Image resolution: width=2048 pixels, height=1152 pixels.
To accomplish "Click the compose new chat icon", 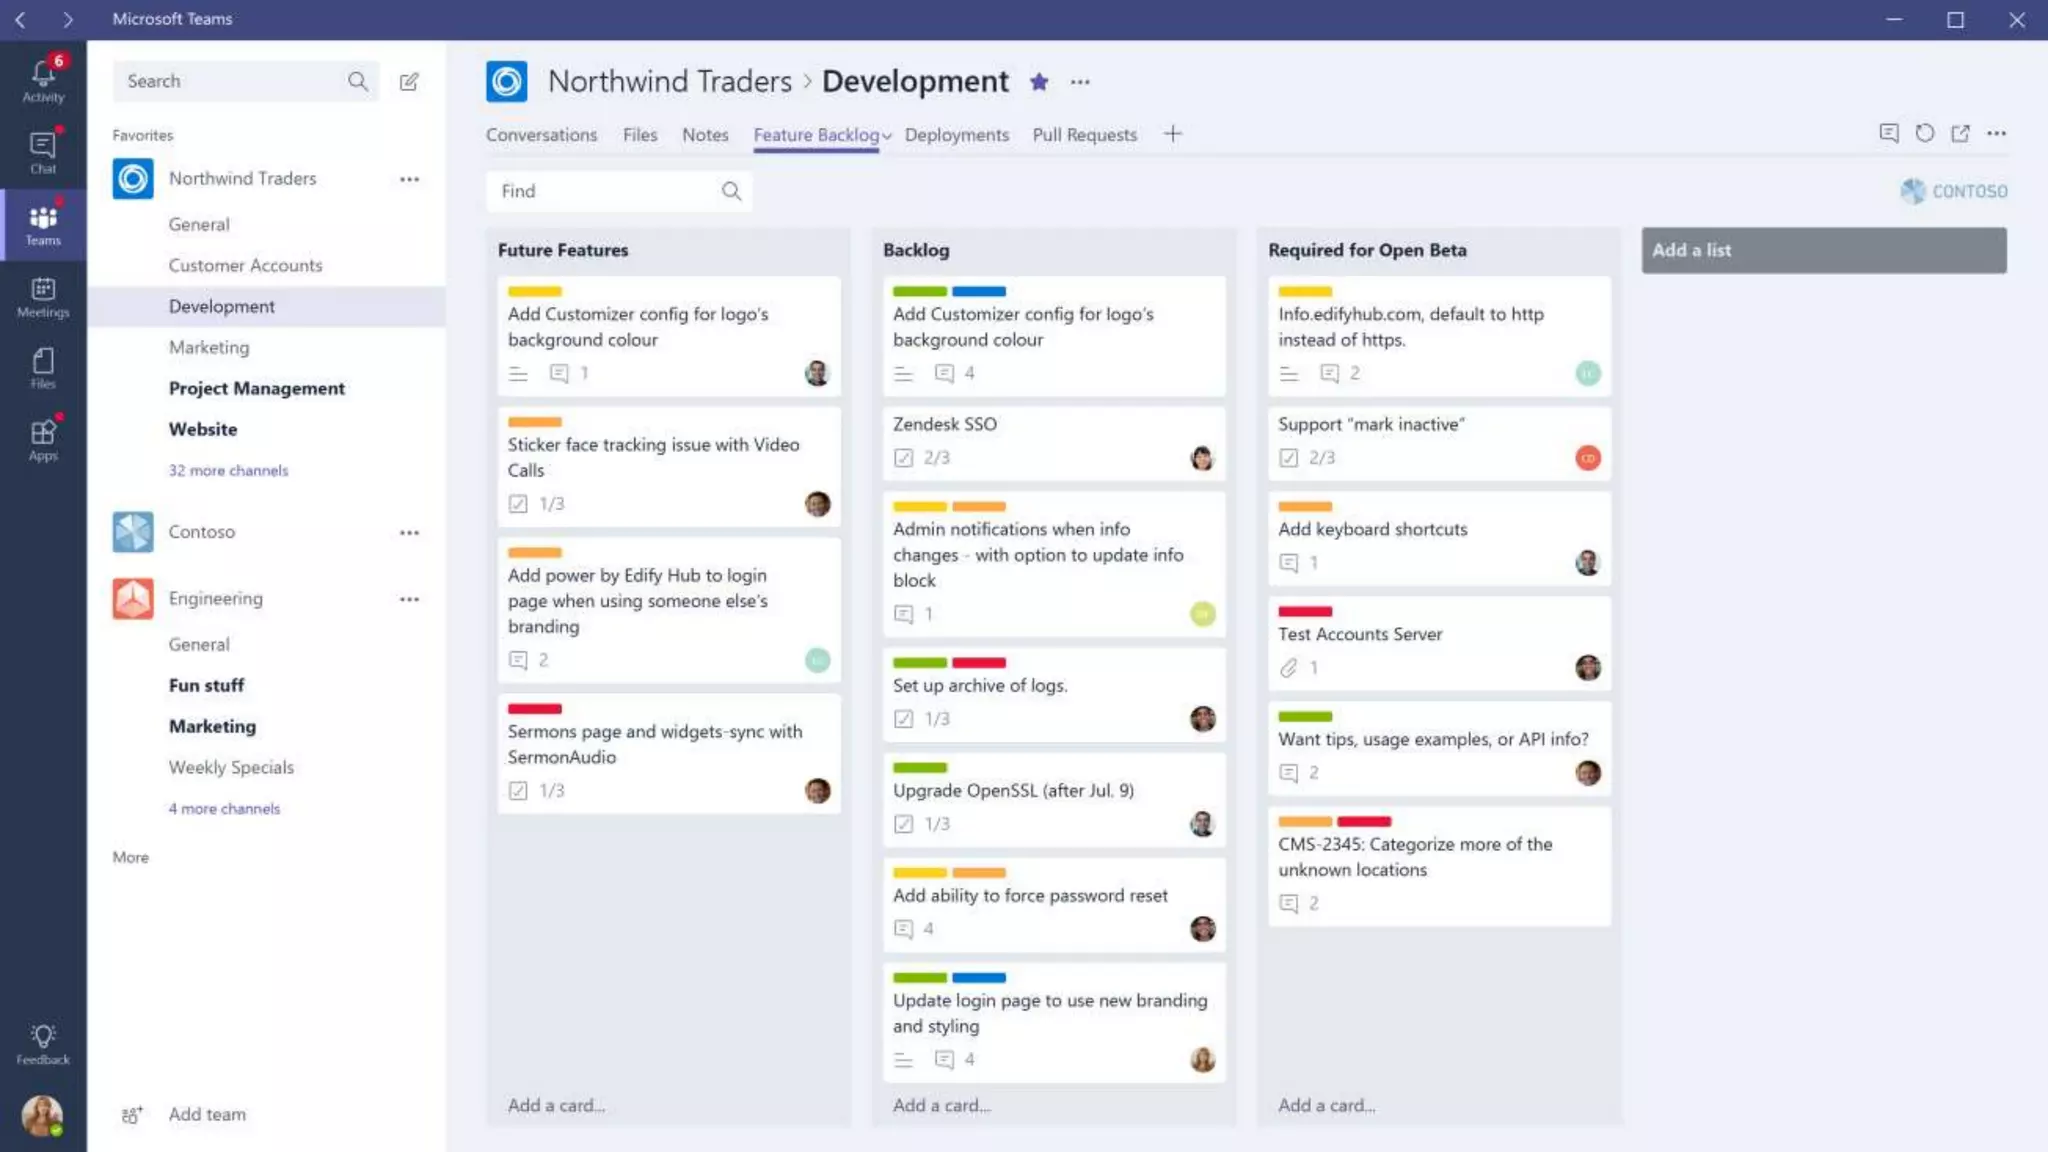I will point(409,82).
